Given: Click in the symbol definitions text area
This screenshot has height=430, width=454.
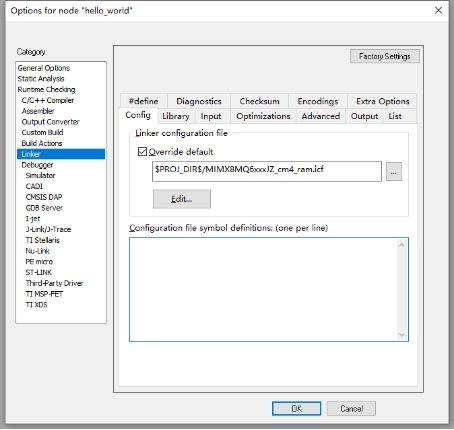Looking at the screenshot, I should click(263, 289).
